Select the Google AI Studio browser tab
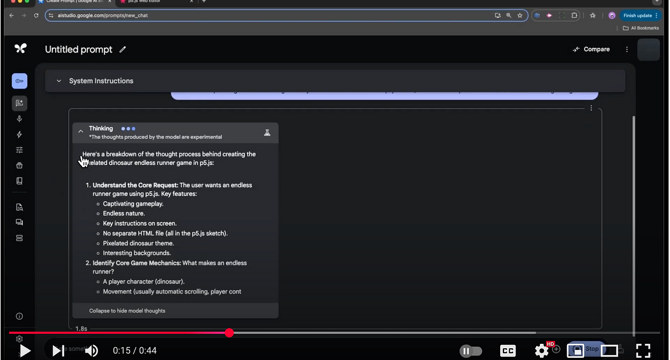Image resolution: width=670 pixels, height=360 pixels. click(x=74, y=1)
